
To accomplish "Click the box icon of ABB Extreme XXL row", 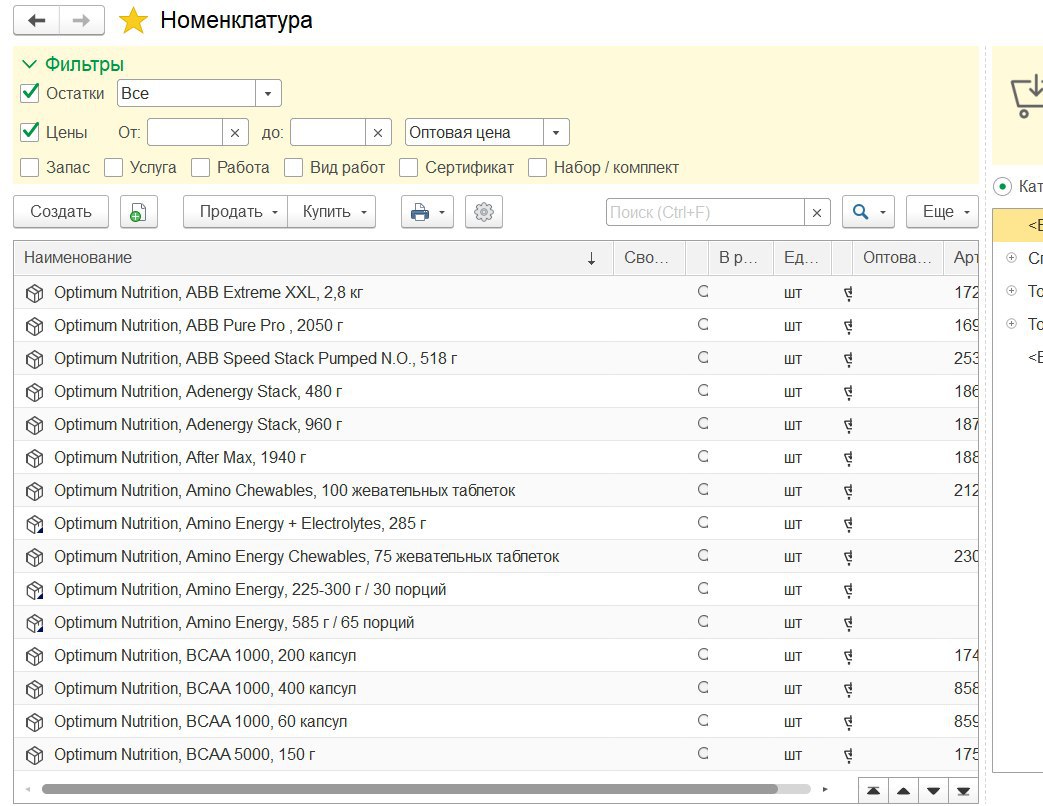I will [x=35, y=293].
